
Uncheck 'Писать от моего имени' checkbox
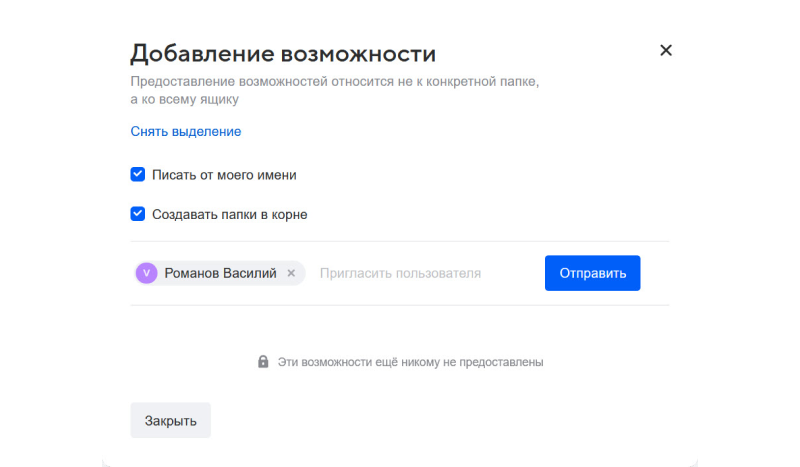point(138,175)
